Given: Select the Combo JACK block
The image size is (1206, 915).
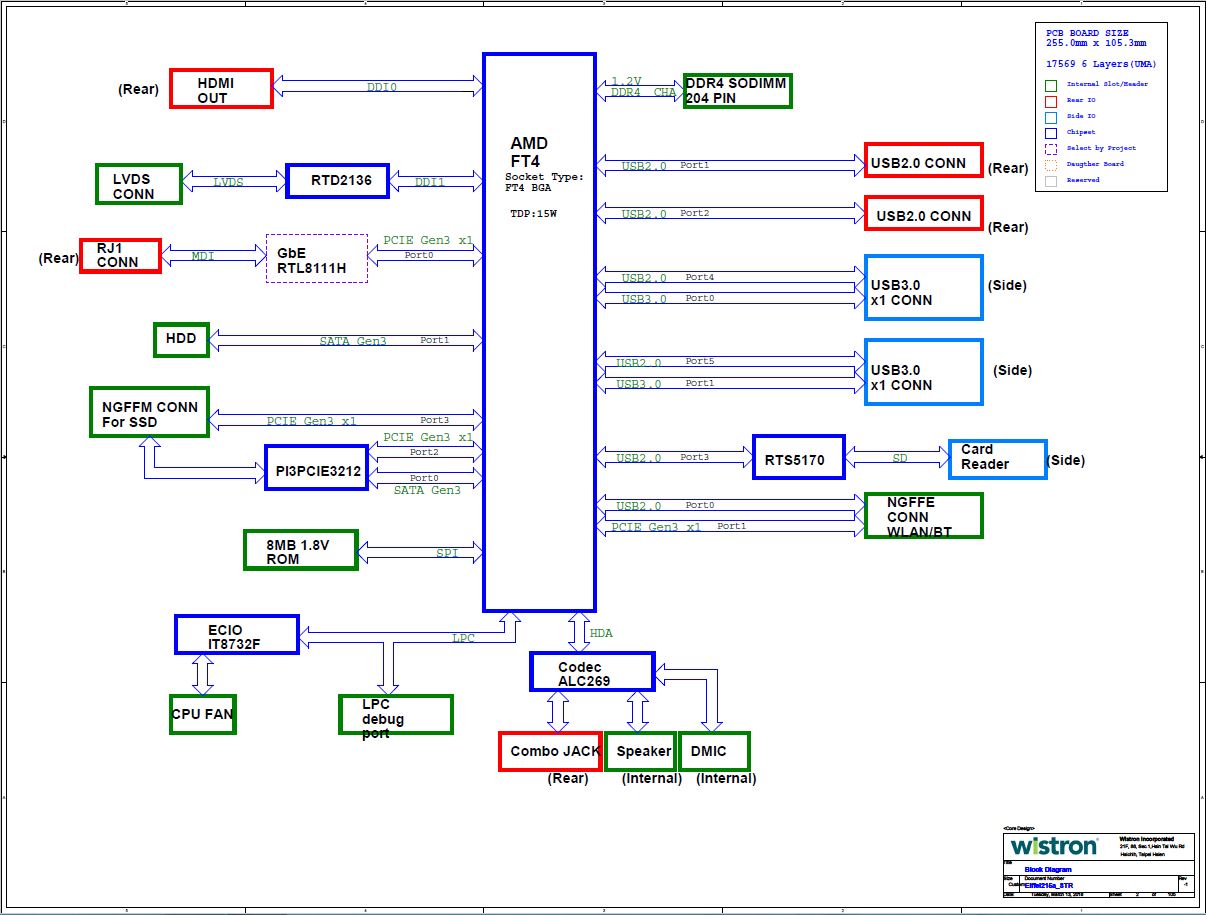Looking at the screenshot, I should coord(550,751).
